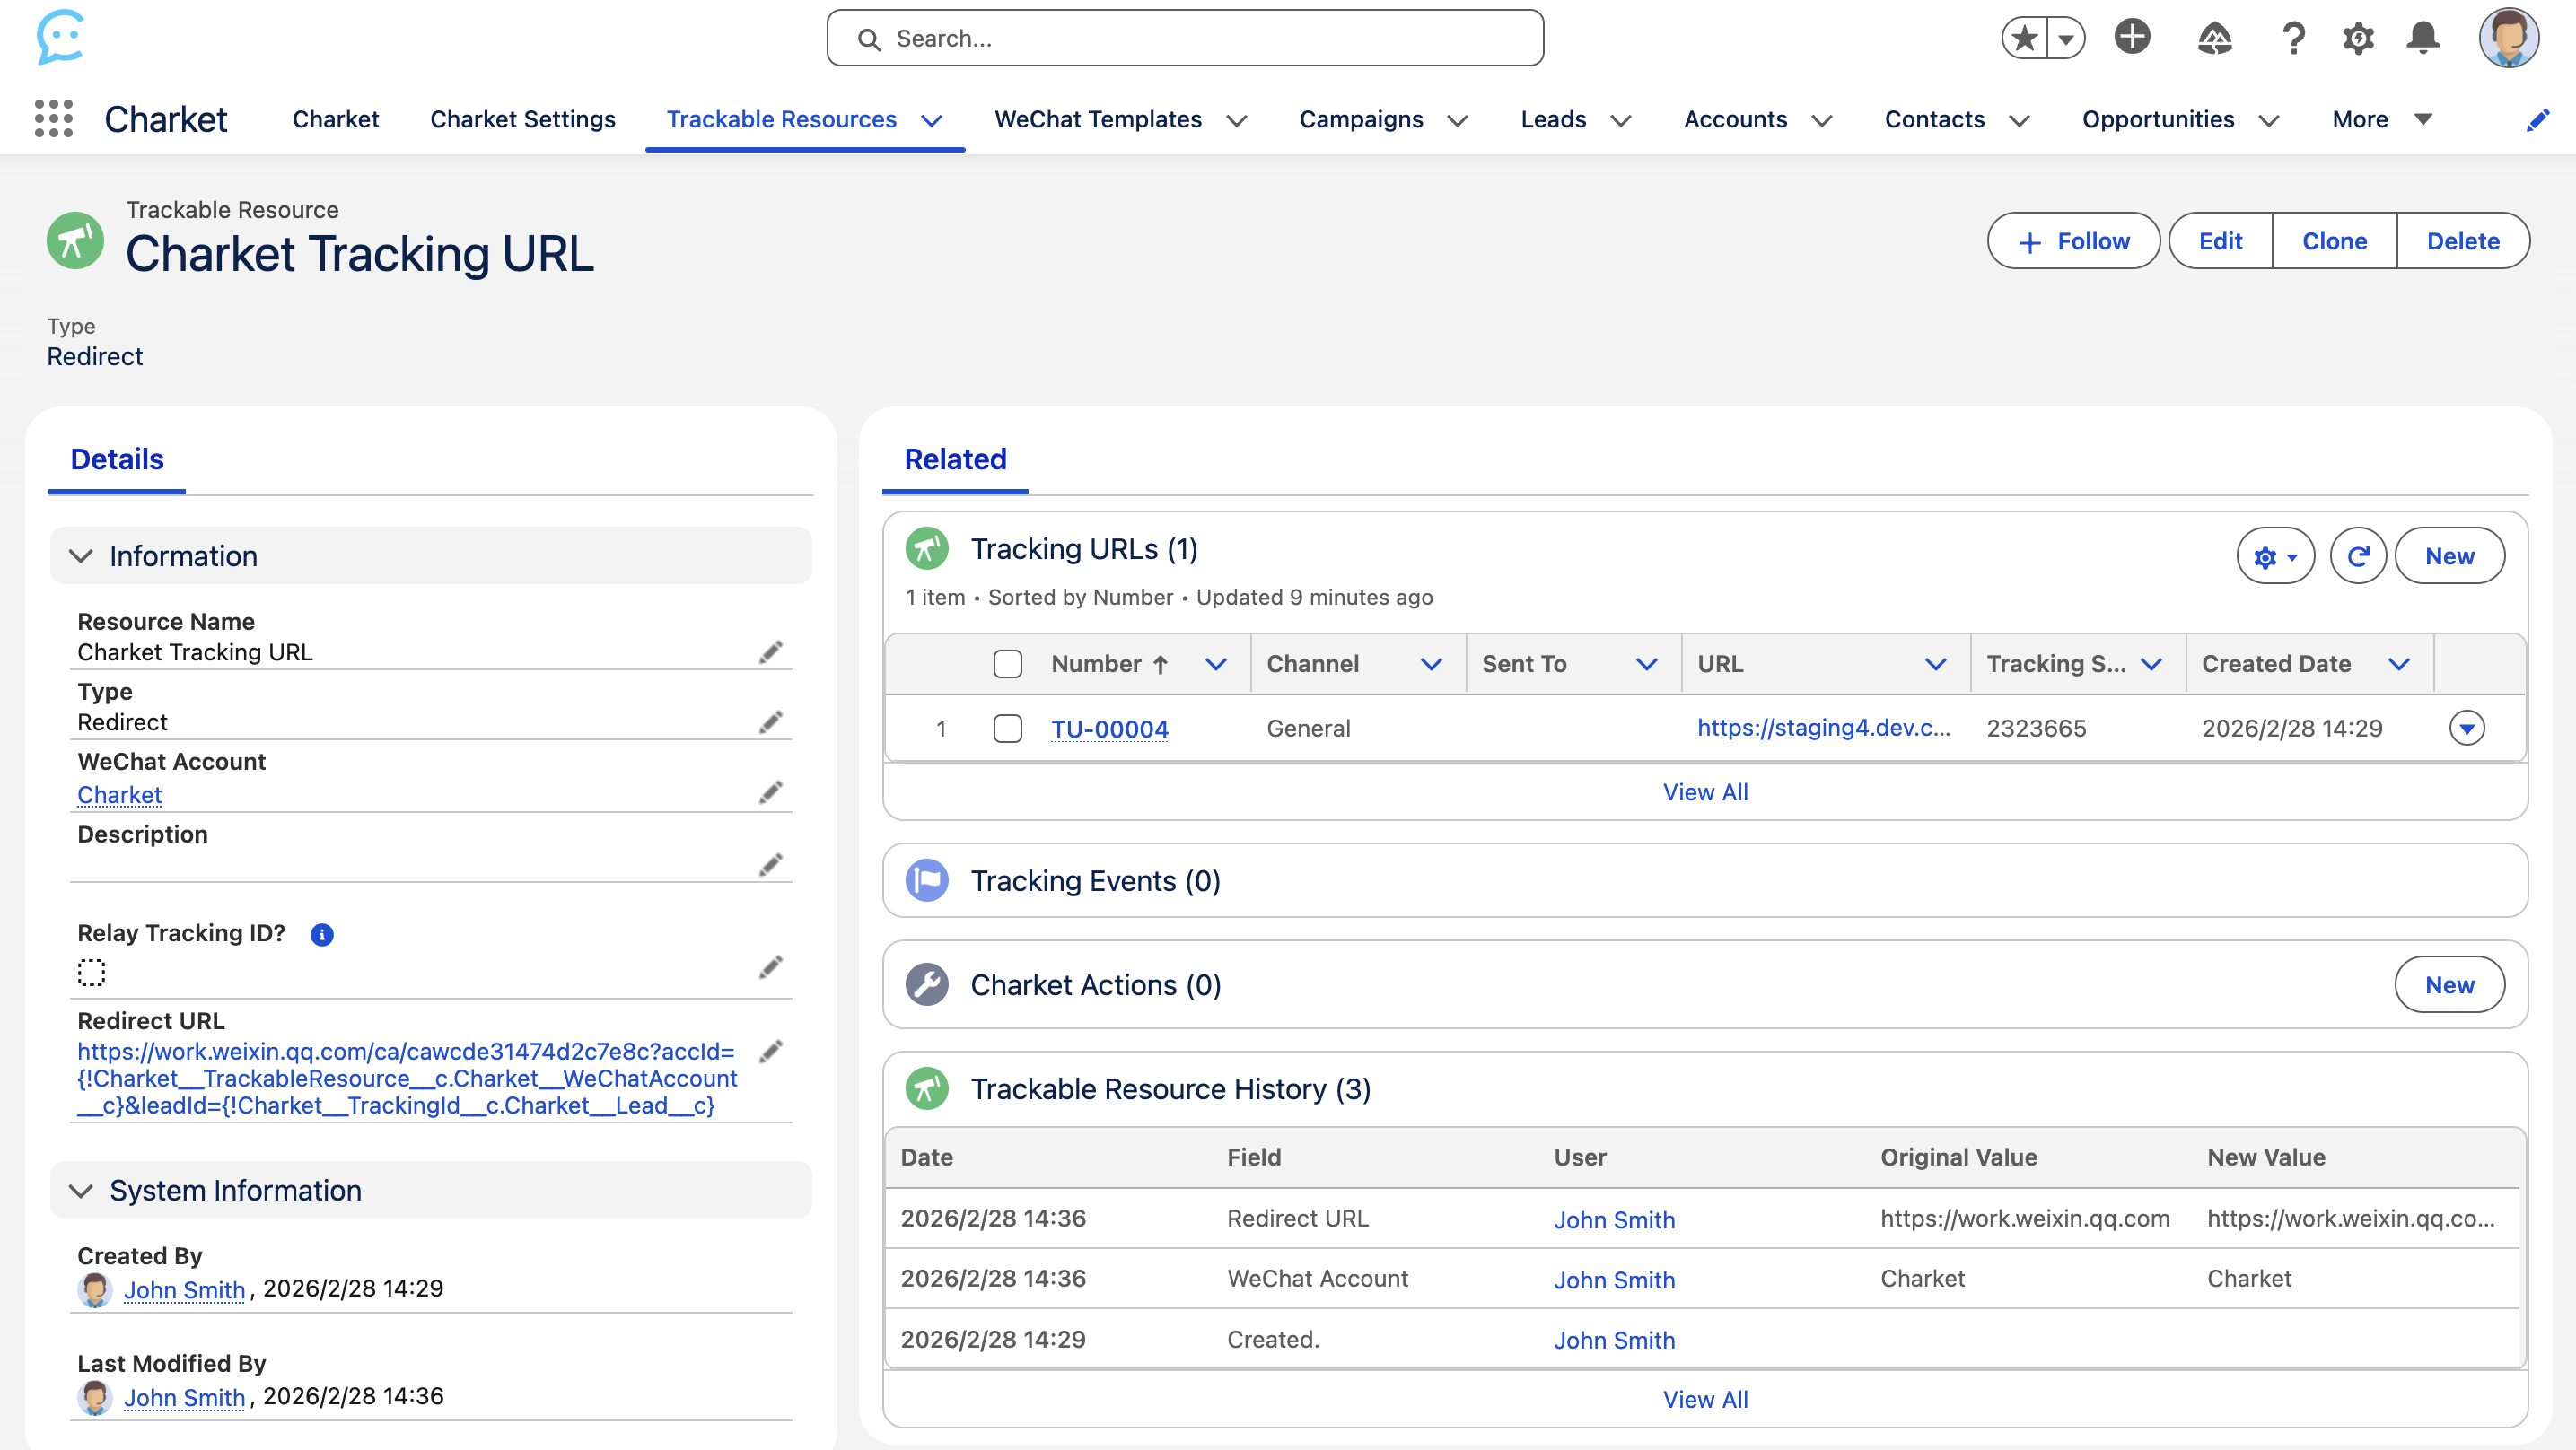Viewport: 2576px width, 1450px height.
Task: Open the App Launcher grid icon
Action: pyautogui.click(x=54, y=119)
